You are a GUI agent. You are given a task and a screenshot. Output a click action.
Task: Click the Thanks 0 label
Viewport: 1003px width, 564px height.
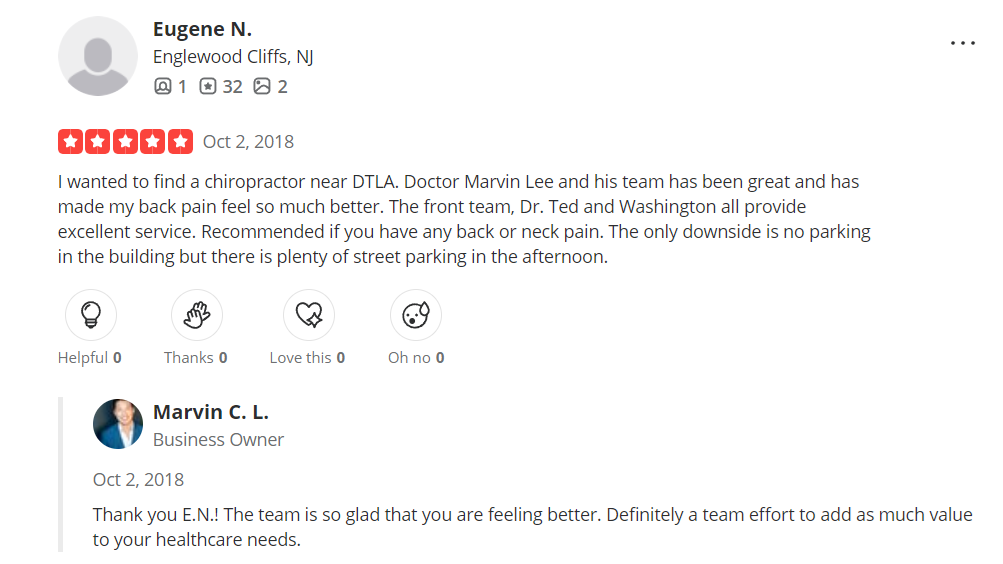tap(196, 357)
